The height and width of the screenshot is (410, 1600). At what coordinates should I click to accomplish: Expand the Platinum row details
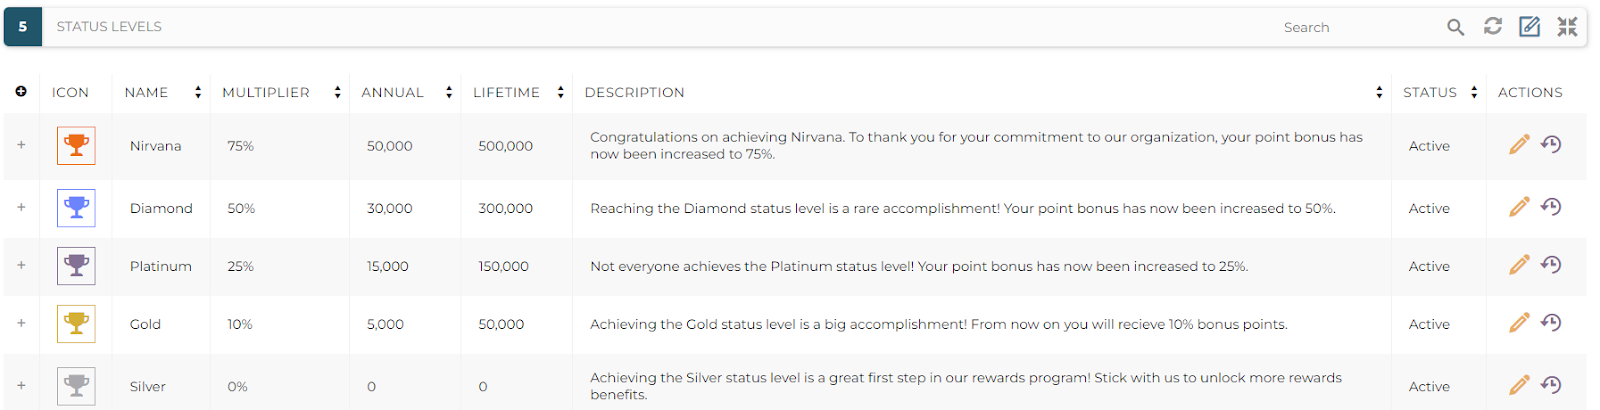21,265
